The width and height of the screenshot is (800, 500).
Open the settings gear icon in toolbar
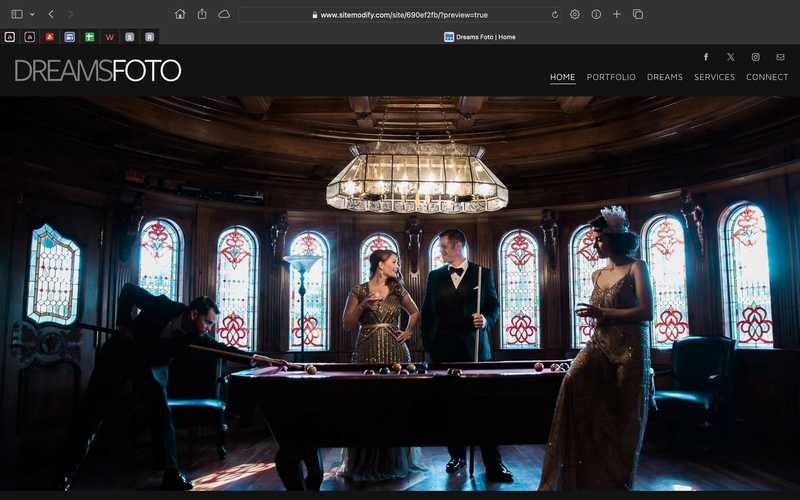(x=574, y=14)
